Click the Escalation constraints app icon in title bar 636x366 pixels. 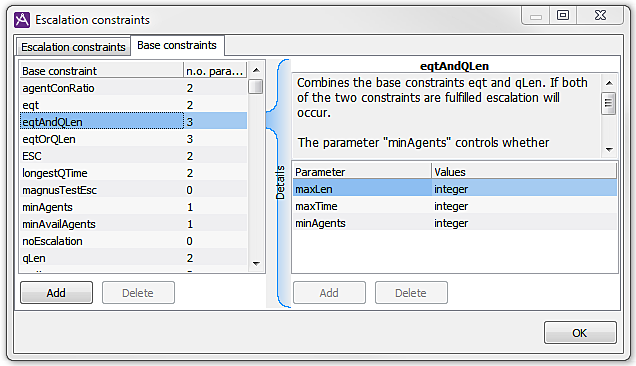pyautogui.click(x=22, y=19)
